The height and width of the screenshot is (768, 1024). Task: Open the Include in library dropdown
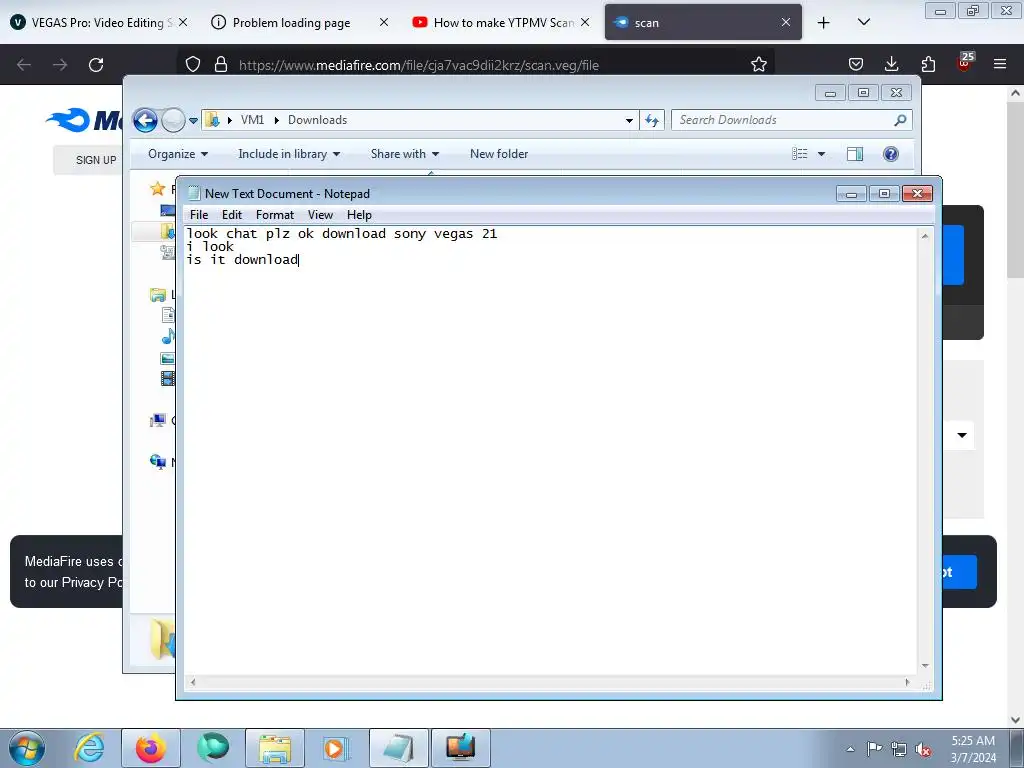click(x=289, y=154)
